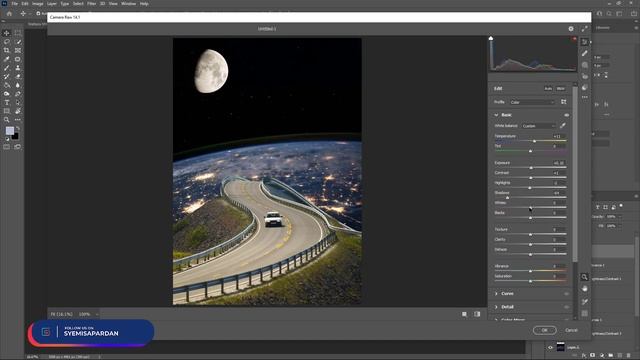Select Photoshop Crop tool
This screenshot has width=640, height=360.
click(x=7, y=50)
